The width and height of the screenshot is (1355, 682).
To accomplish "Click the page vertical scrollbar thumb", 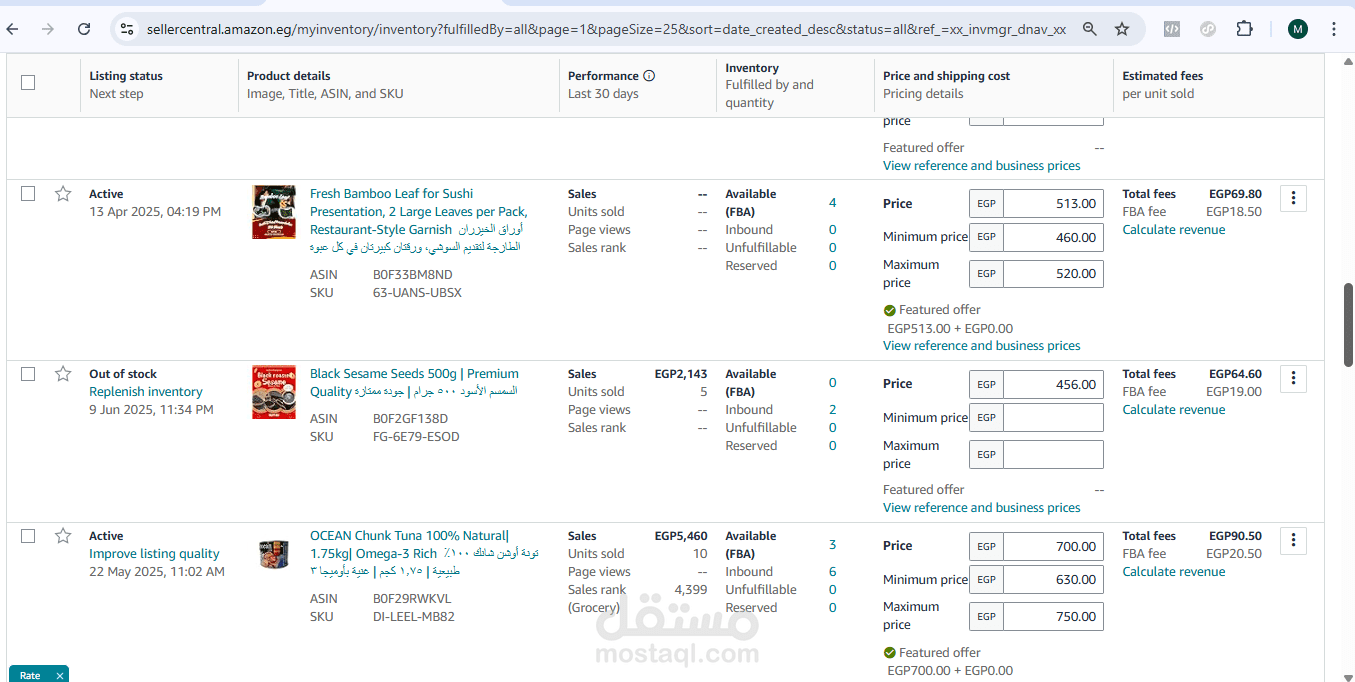I will [x=1348, y=325].
